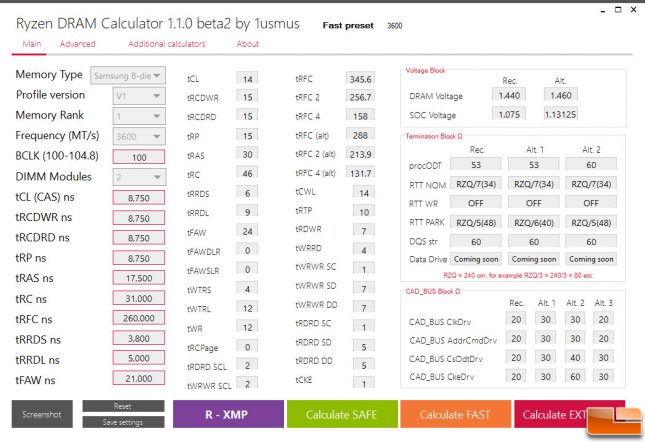Select the tRAS value 30

tap(247, 154)
